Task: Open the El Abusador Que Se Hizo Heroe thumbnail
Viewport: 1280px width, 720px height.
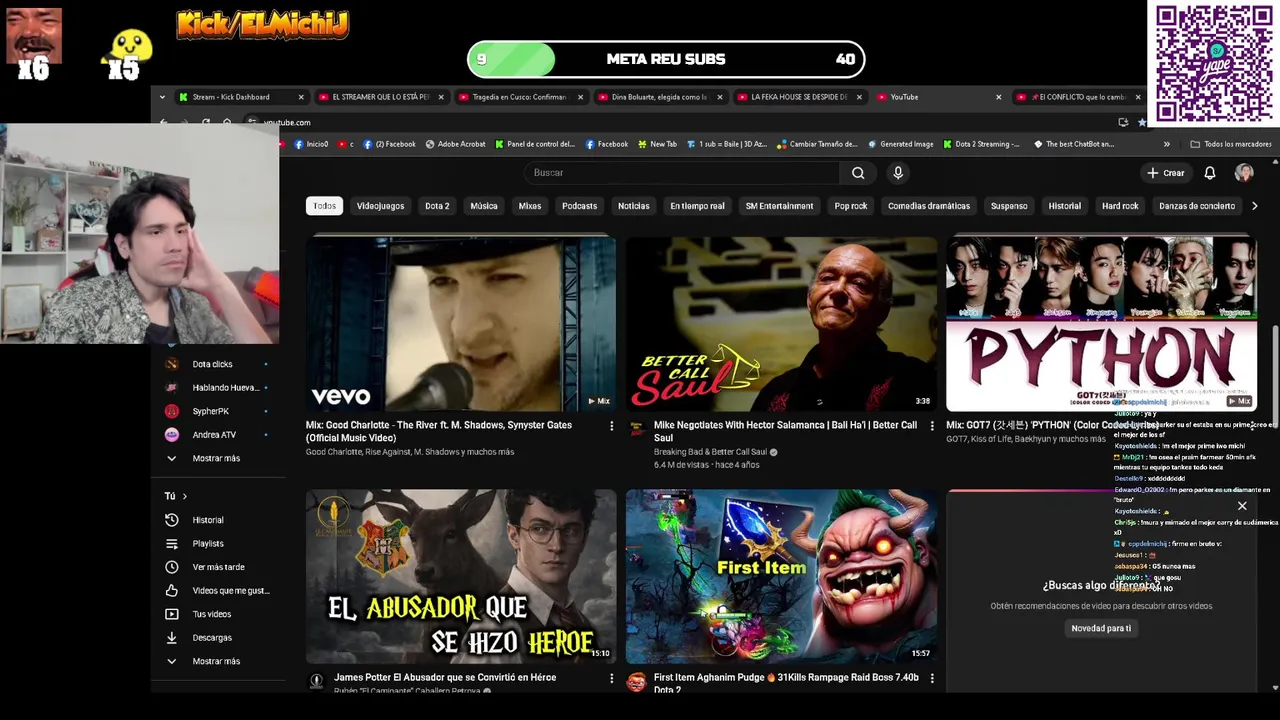Action: click(x=461, y=576)
